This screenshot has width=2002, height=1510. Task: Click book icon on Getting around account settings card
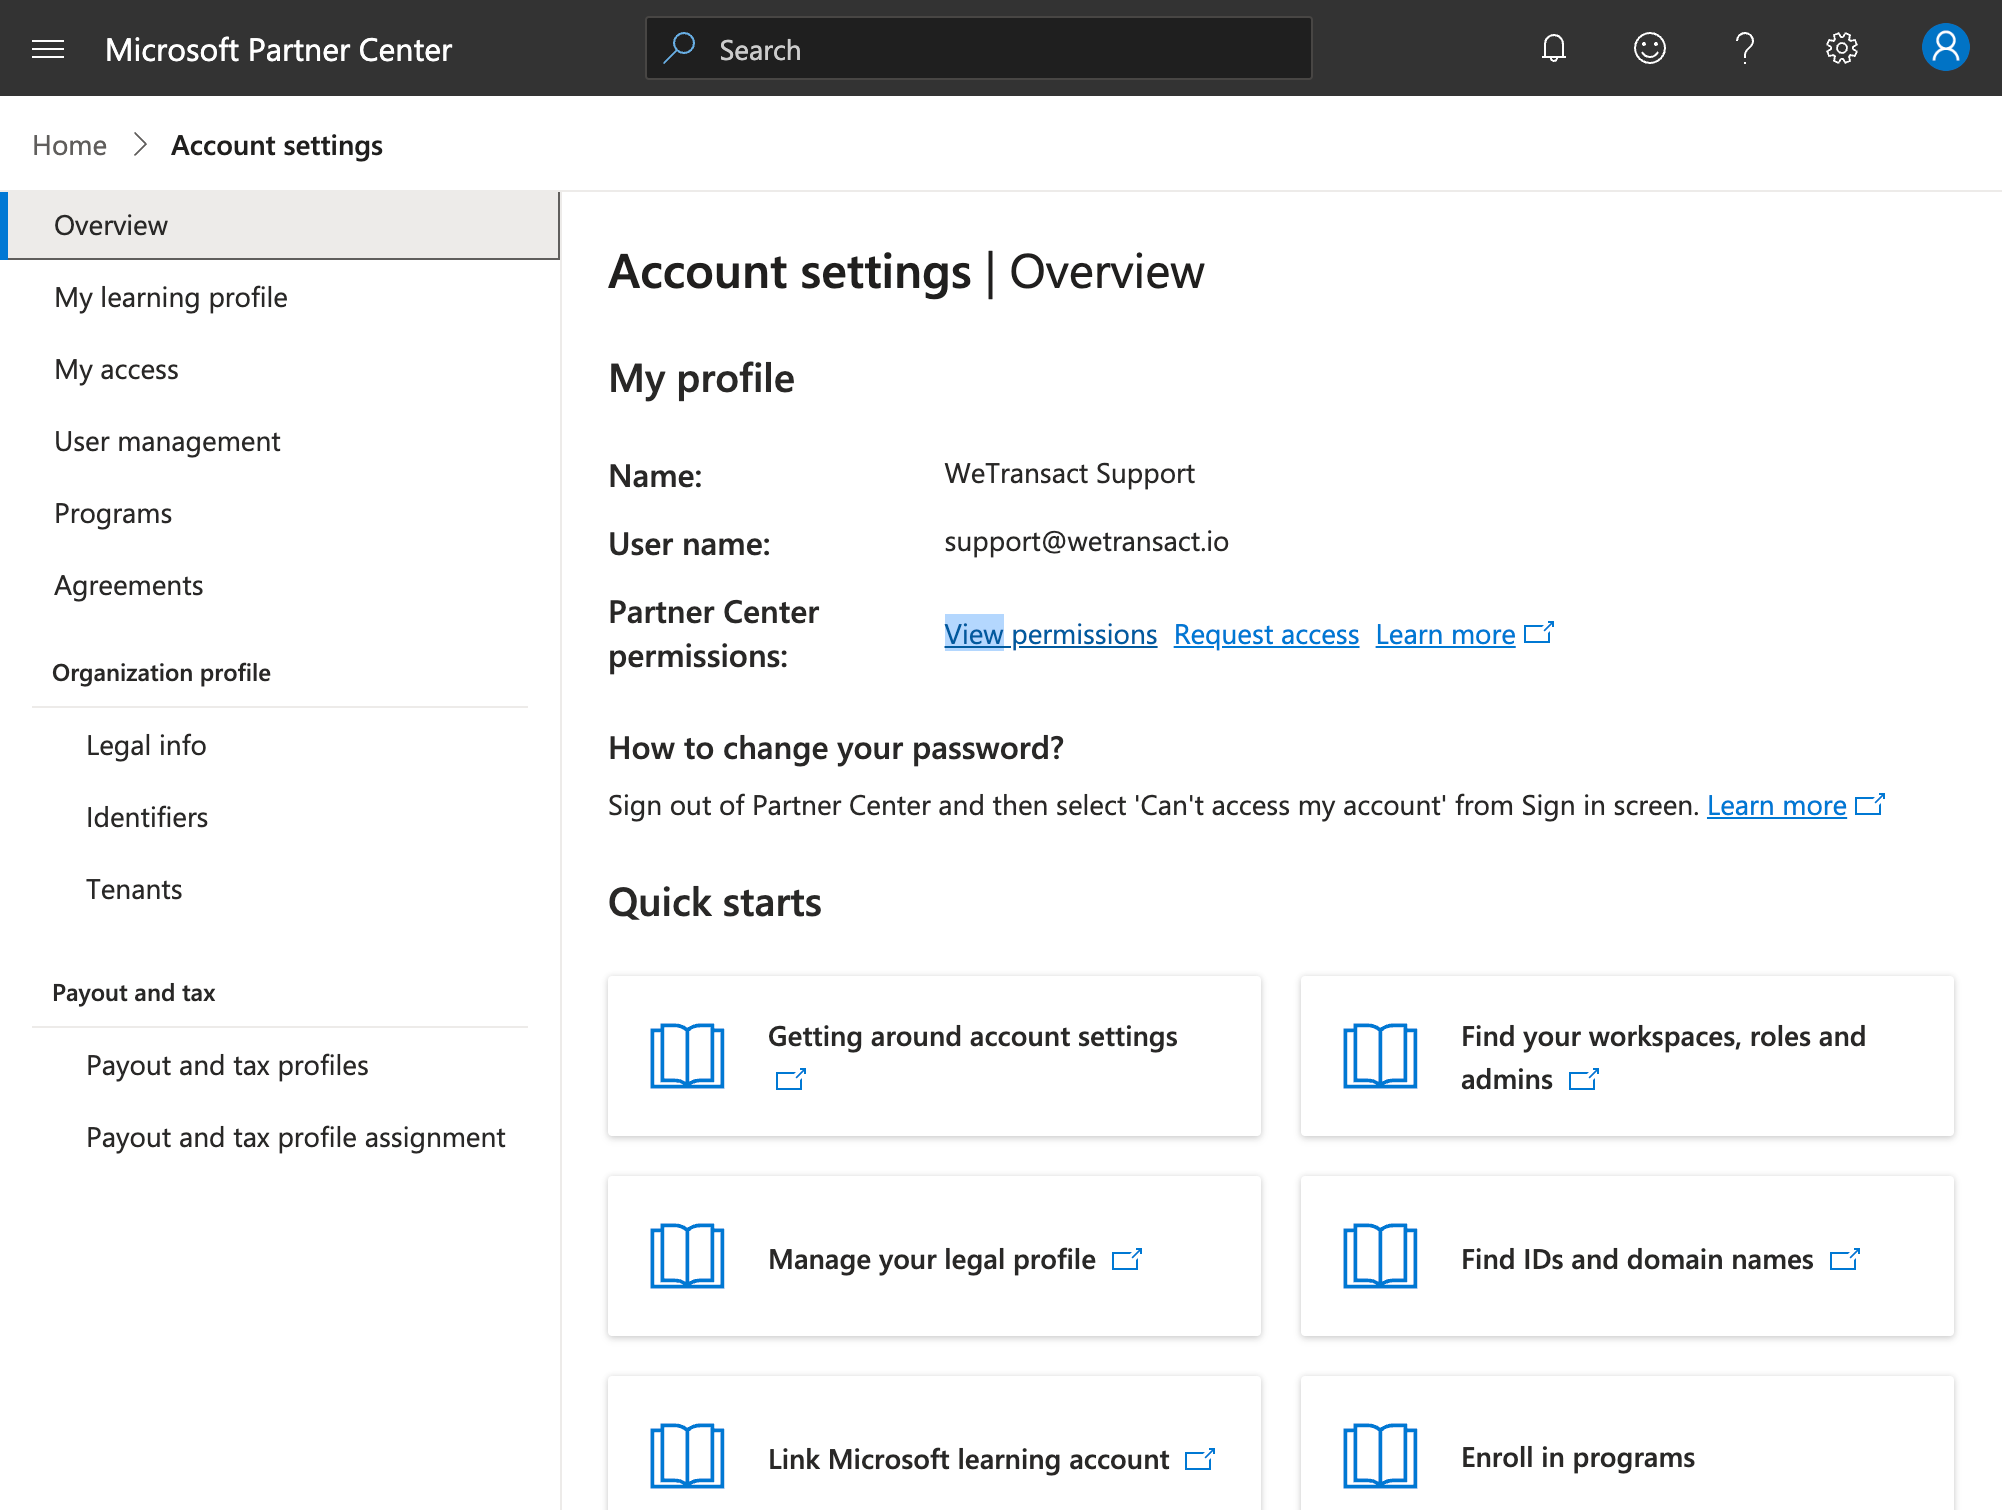pyautogui.click(x=687, y=1056)
